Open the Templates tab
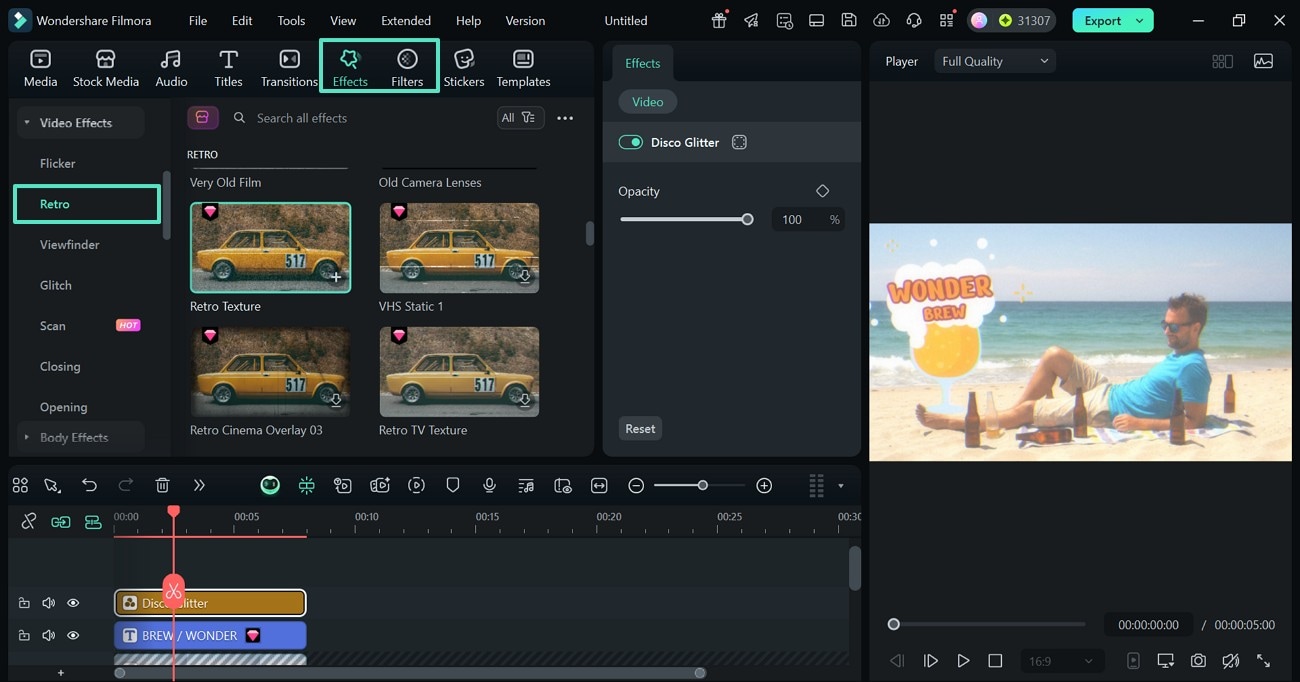1300x682 pixels. point(523,68)
